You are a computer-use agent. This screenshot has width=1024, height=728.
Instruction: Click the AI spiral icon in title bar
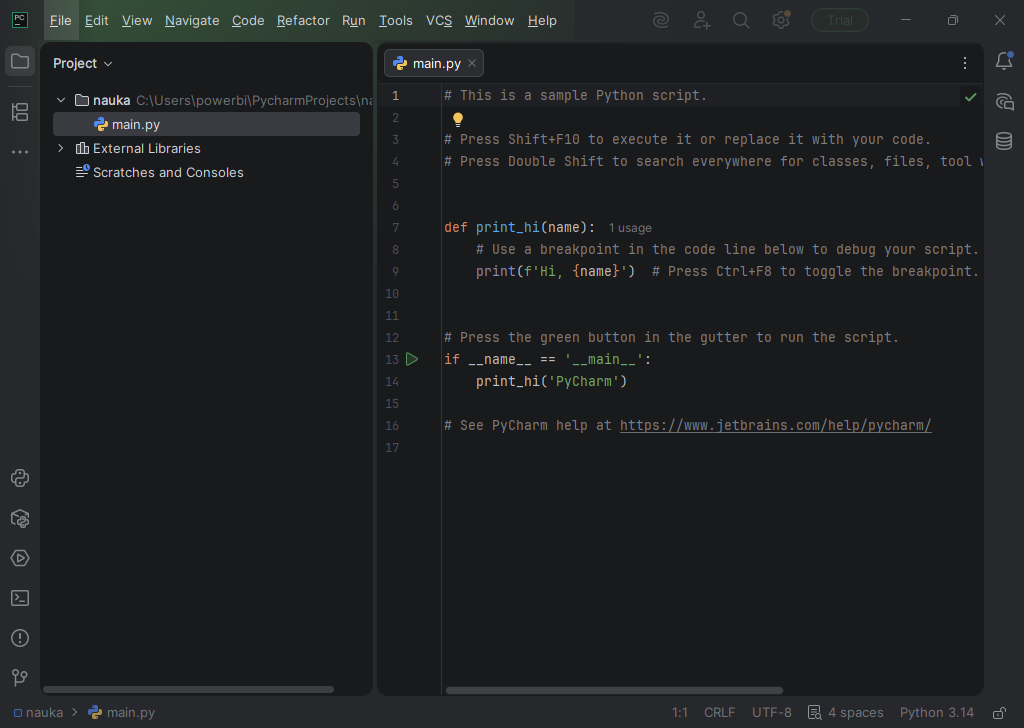661,20
